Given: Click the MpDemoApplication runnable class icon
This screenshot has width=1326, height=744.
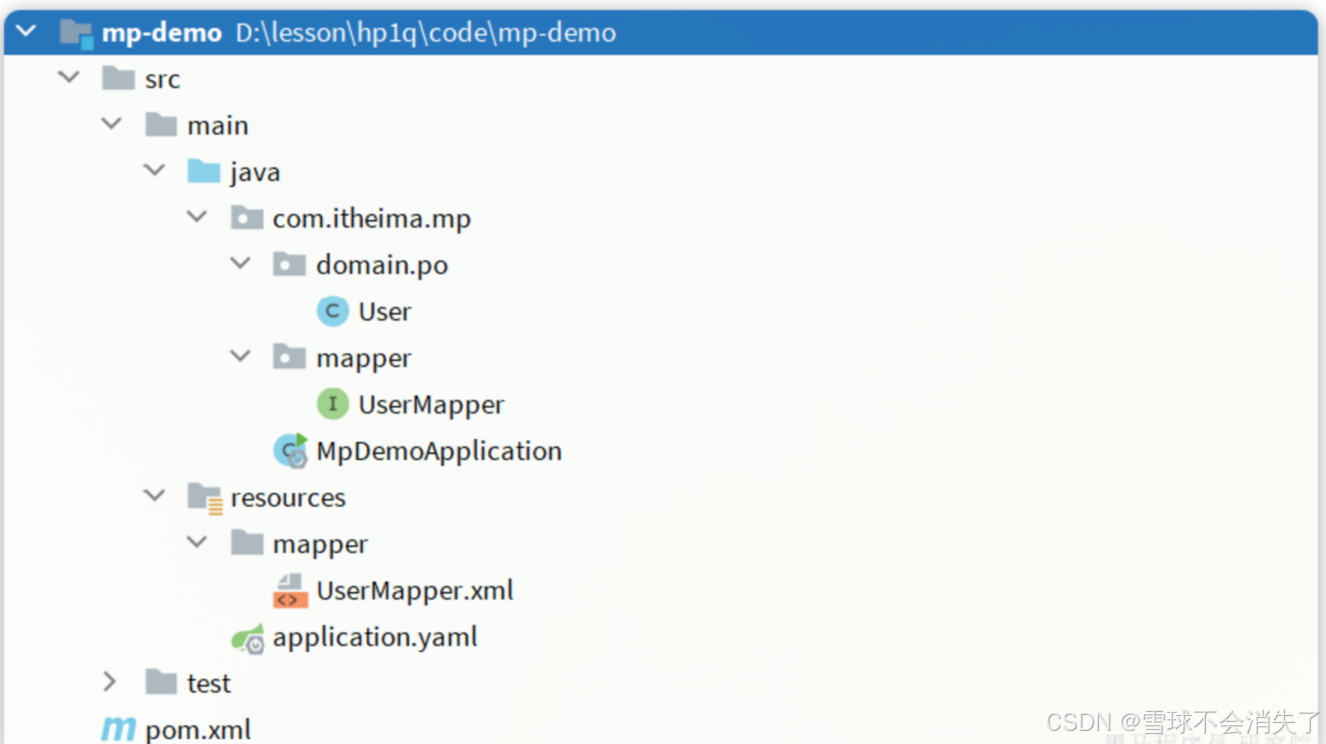Looking at the screenshot, I should tap(288, 450).
